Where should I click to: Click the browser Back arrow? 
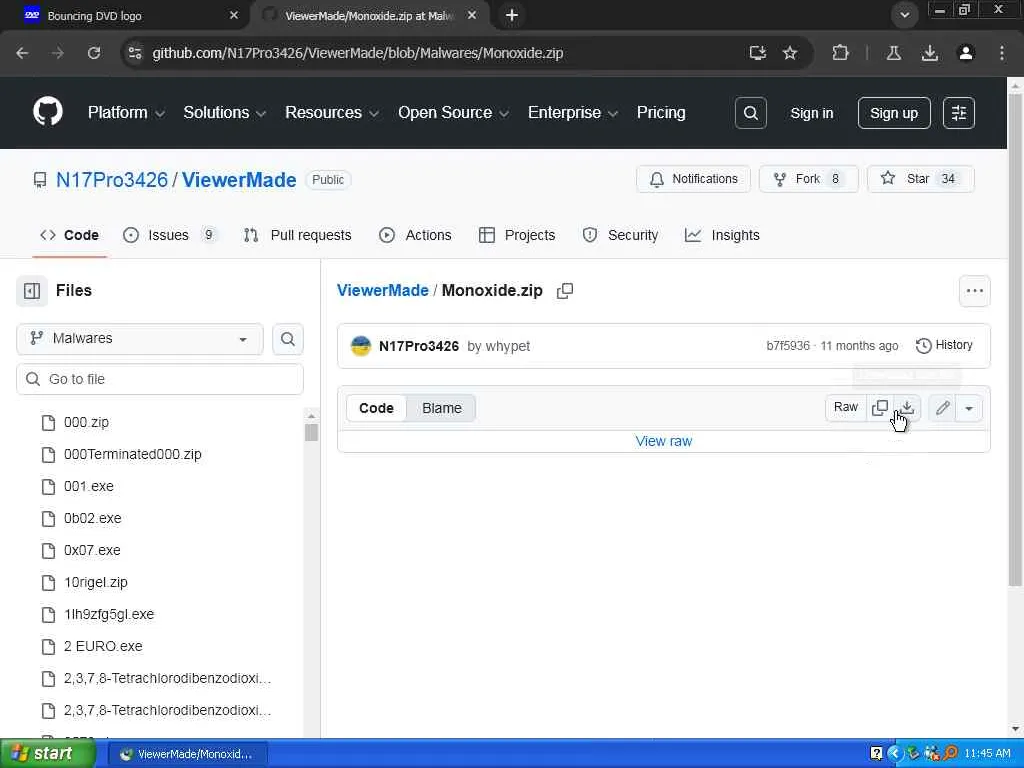22,53
